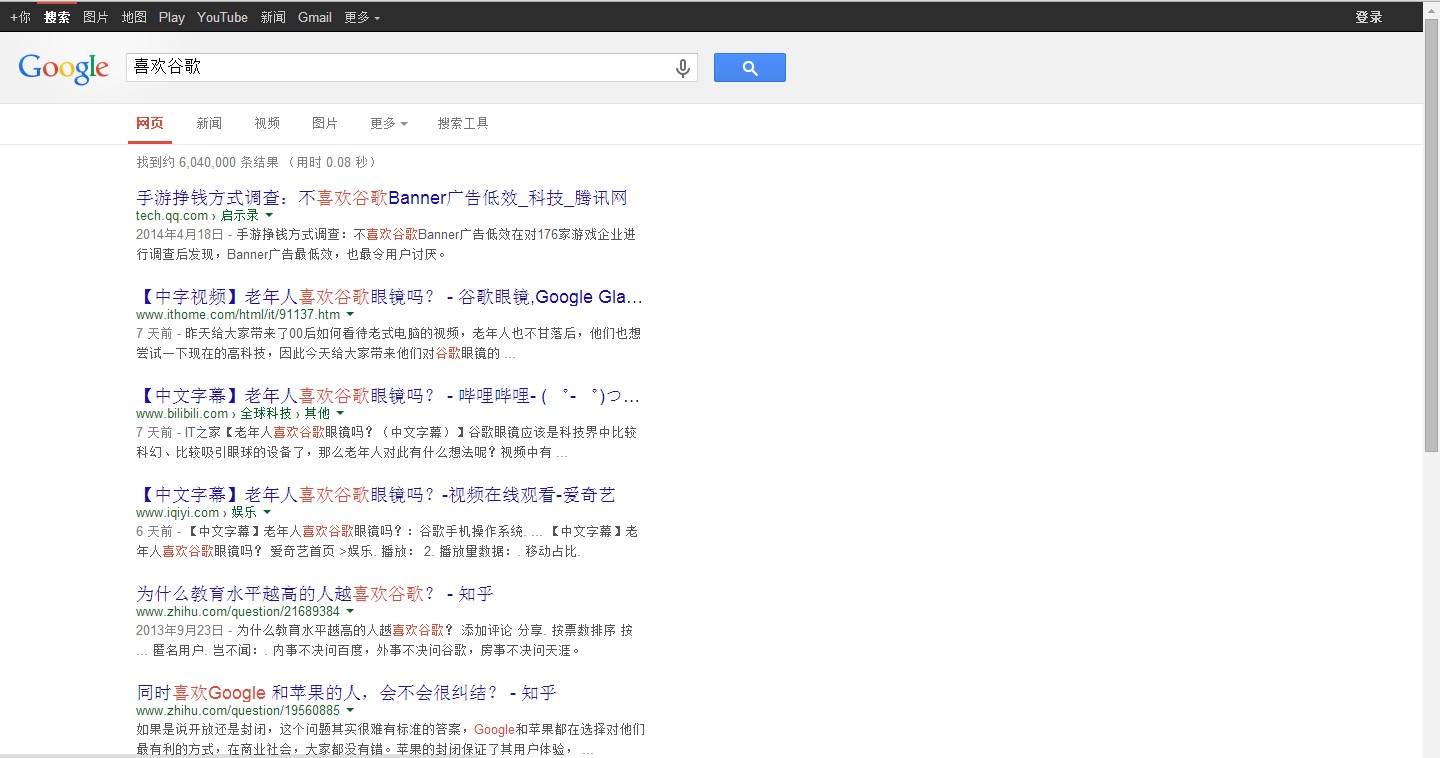The height and width of the screenshot is (758, 1440).
Task: Open the 腾讯网 Banner广告 result title
Action: 381,198
